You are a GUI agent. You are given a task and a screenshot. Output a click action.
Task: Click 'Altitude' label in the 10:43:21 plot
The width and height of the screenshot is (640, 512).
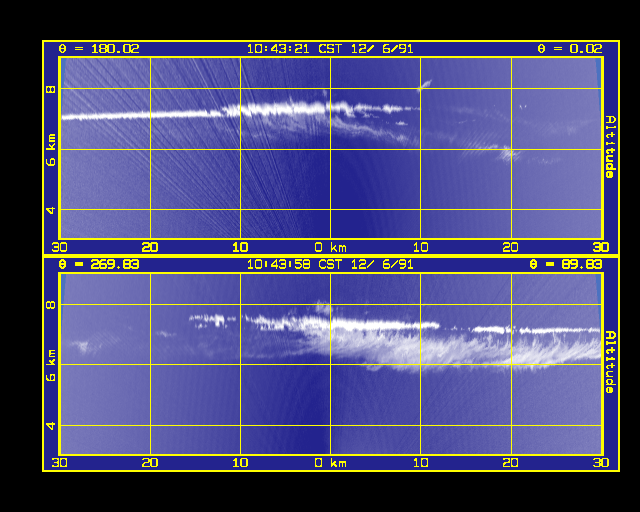coord(610,147)
